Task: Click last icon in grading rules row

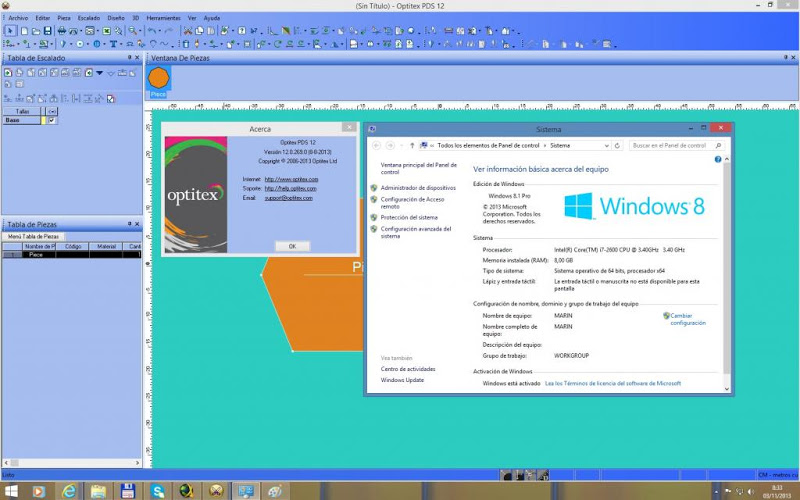Action: coord(111,98)
